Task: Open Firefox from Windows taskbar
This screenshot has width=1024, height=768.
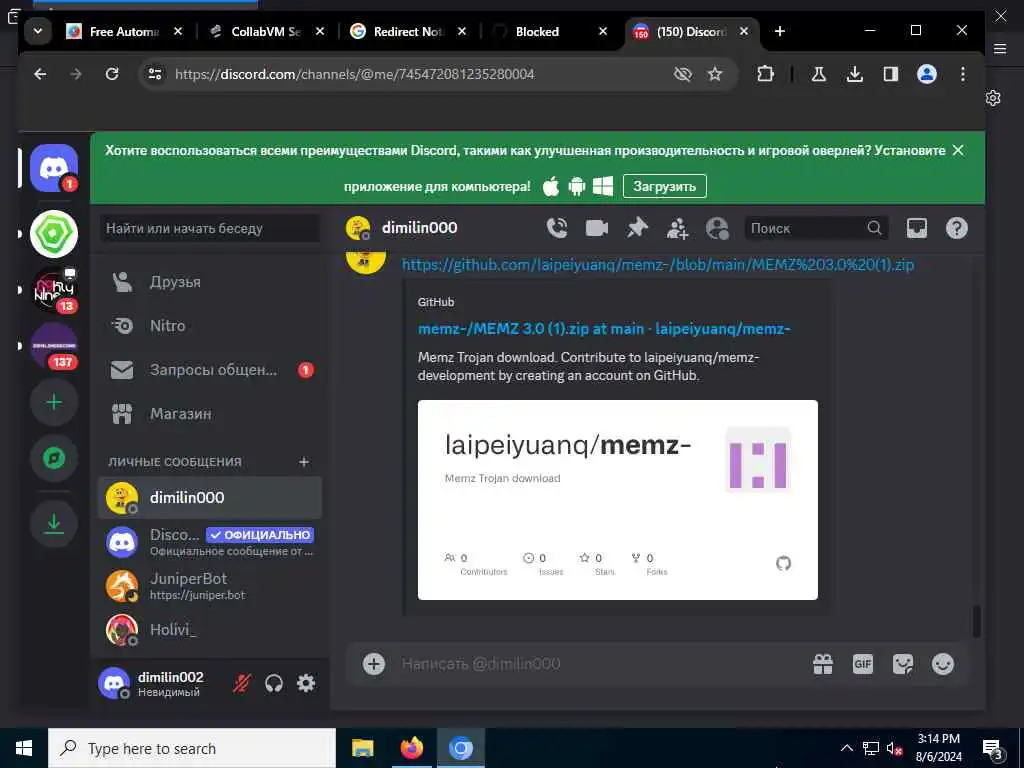Action: pos(411,748)
